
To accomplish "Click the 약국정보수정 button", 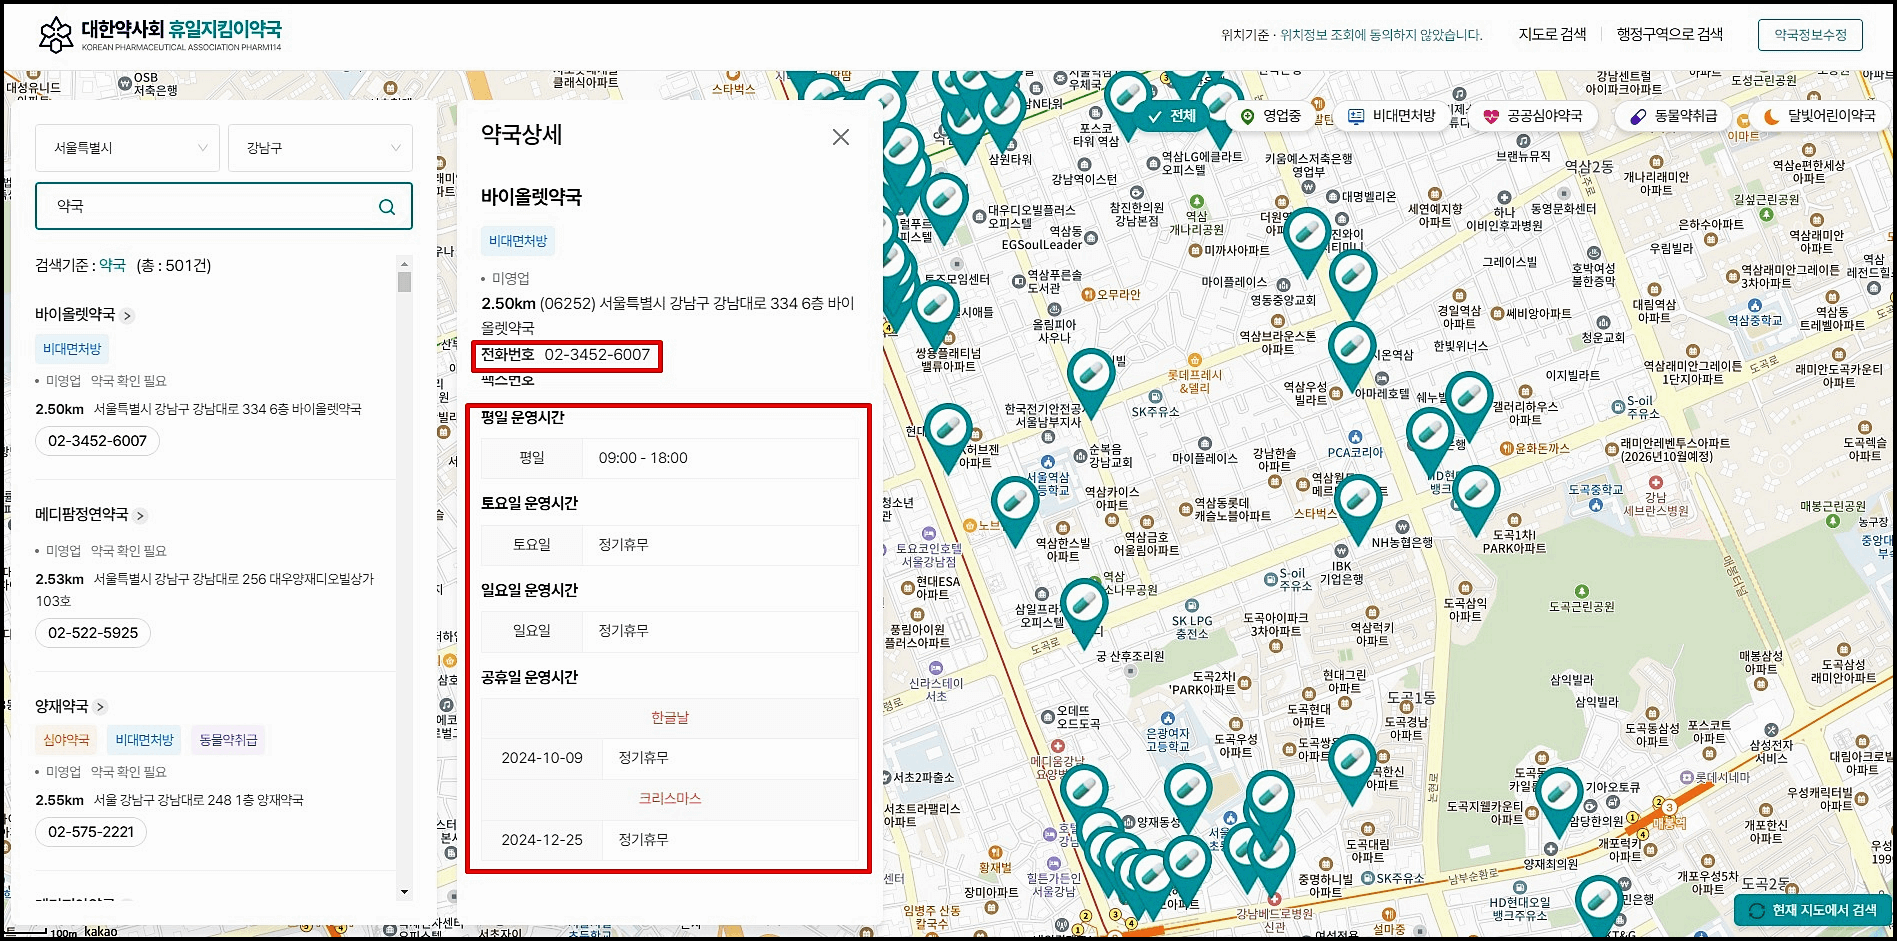I will coord(1811,33).
